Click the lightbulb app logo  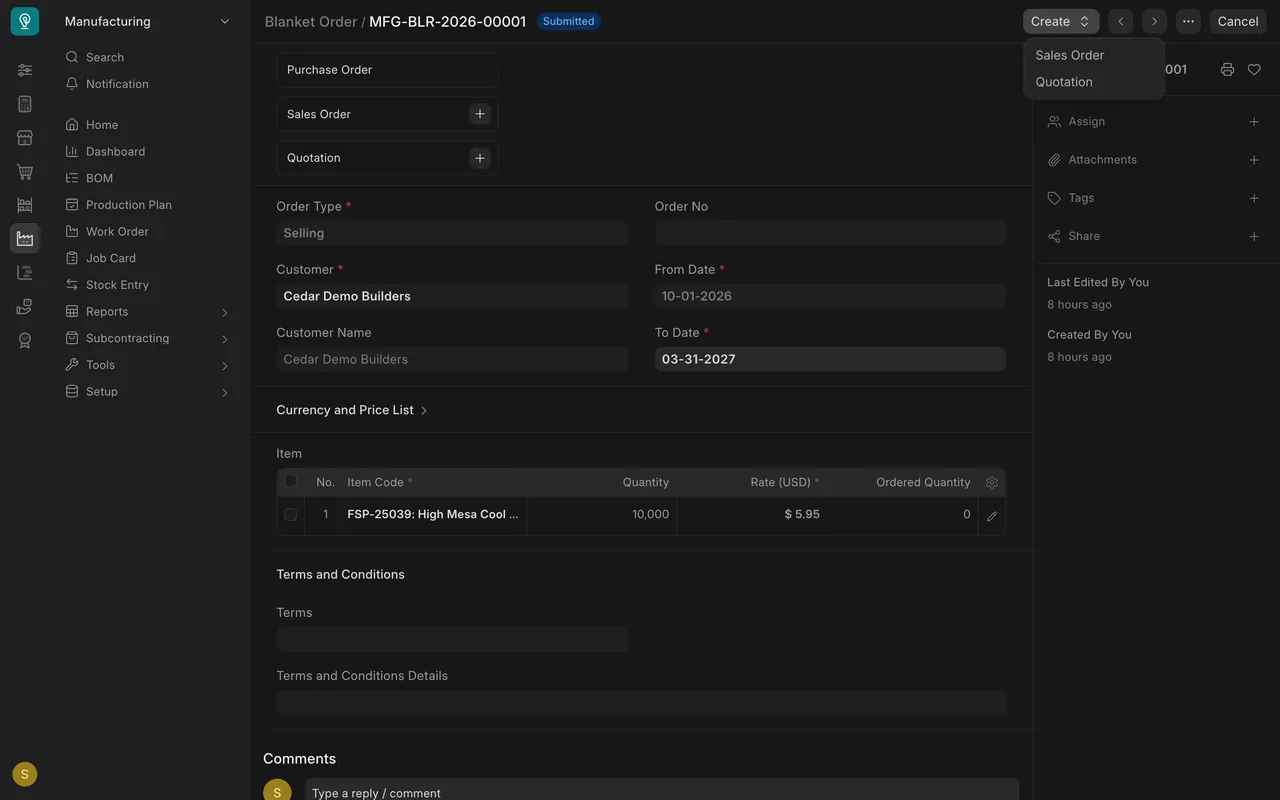(25, 21)
